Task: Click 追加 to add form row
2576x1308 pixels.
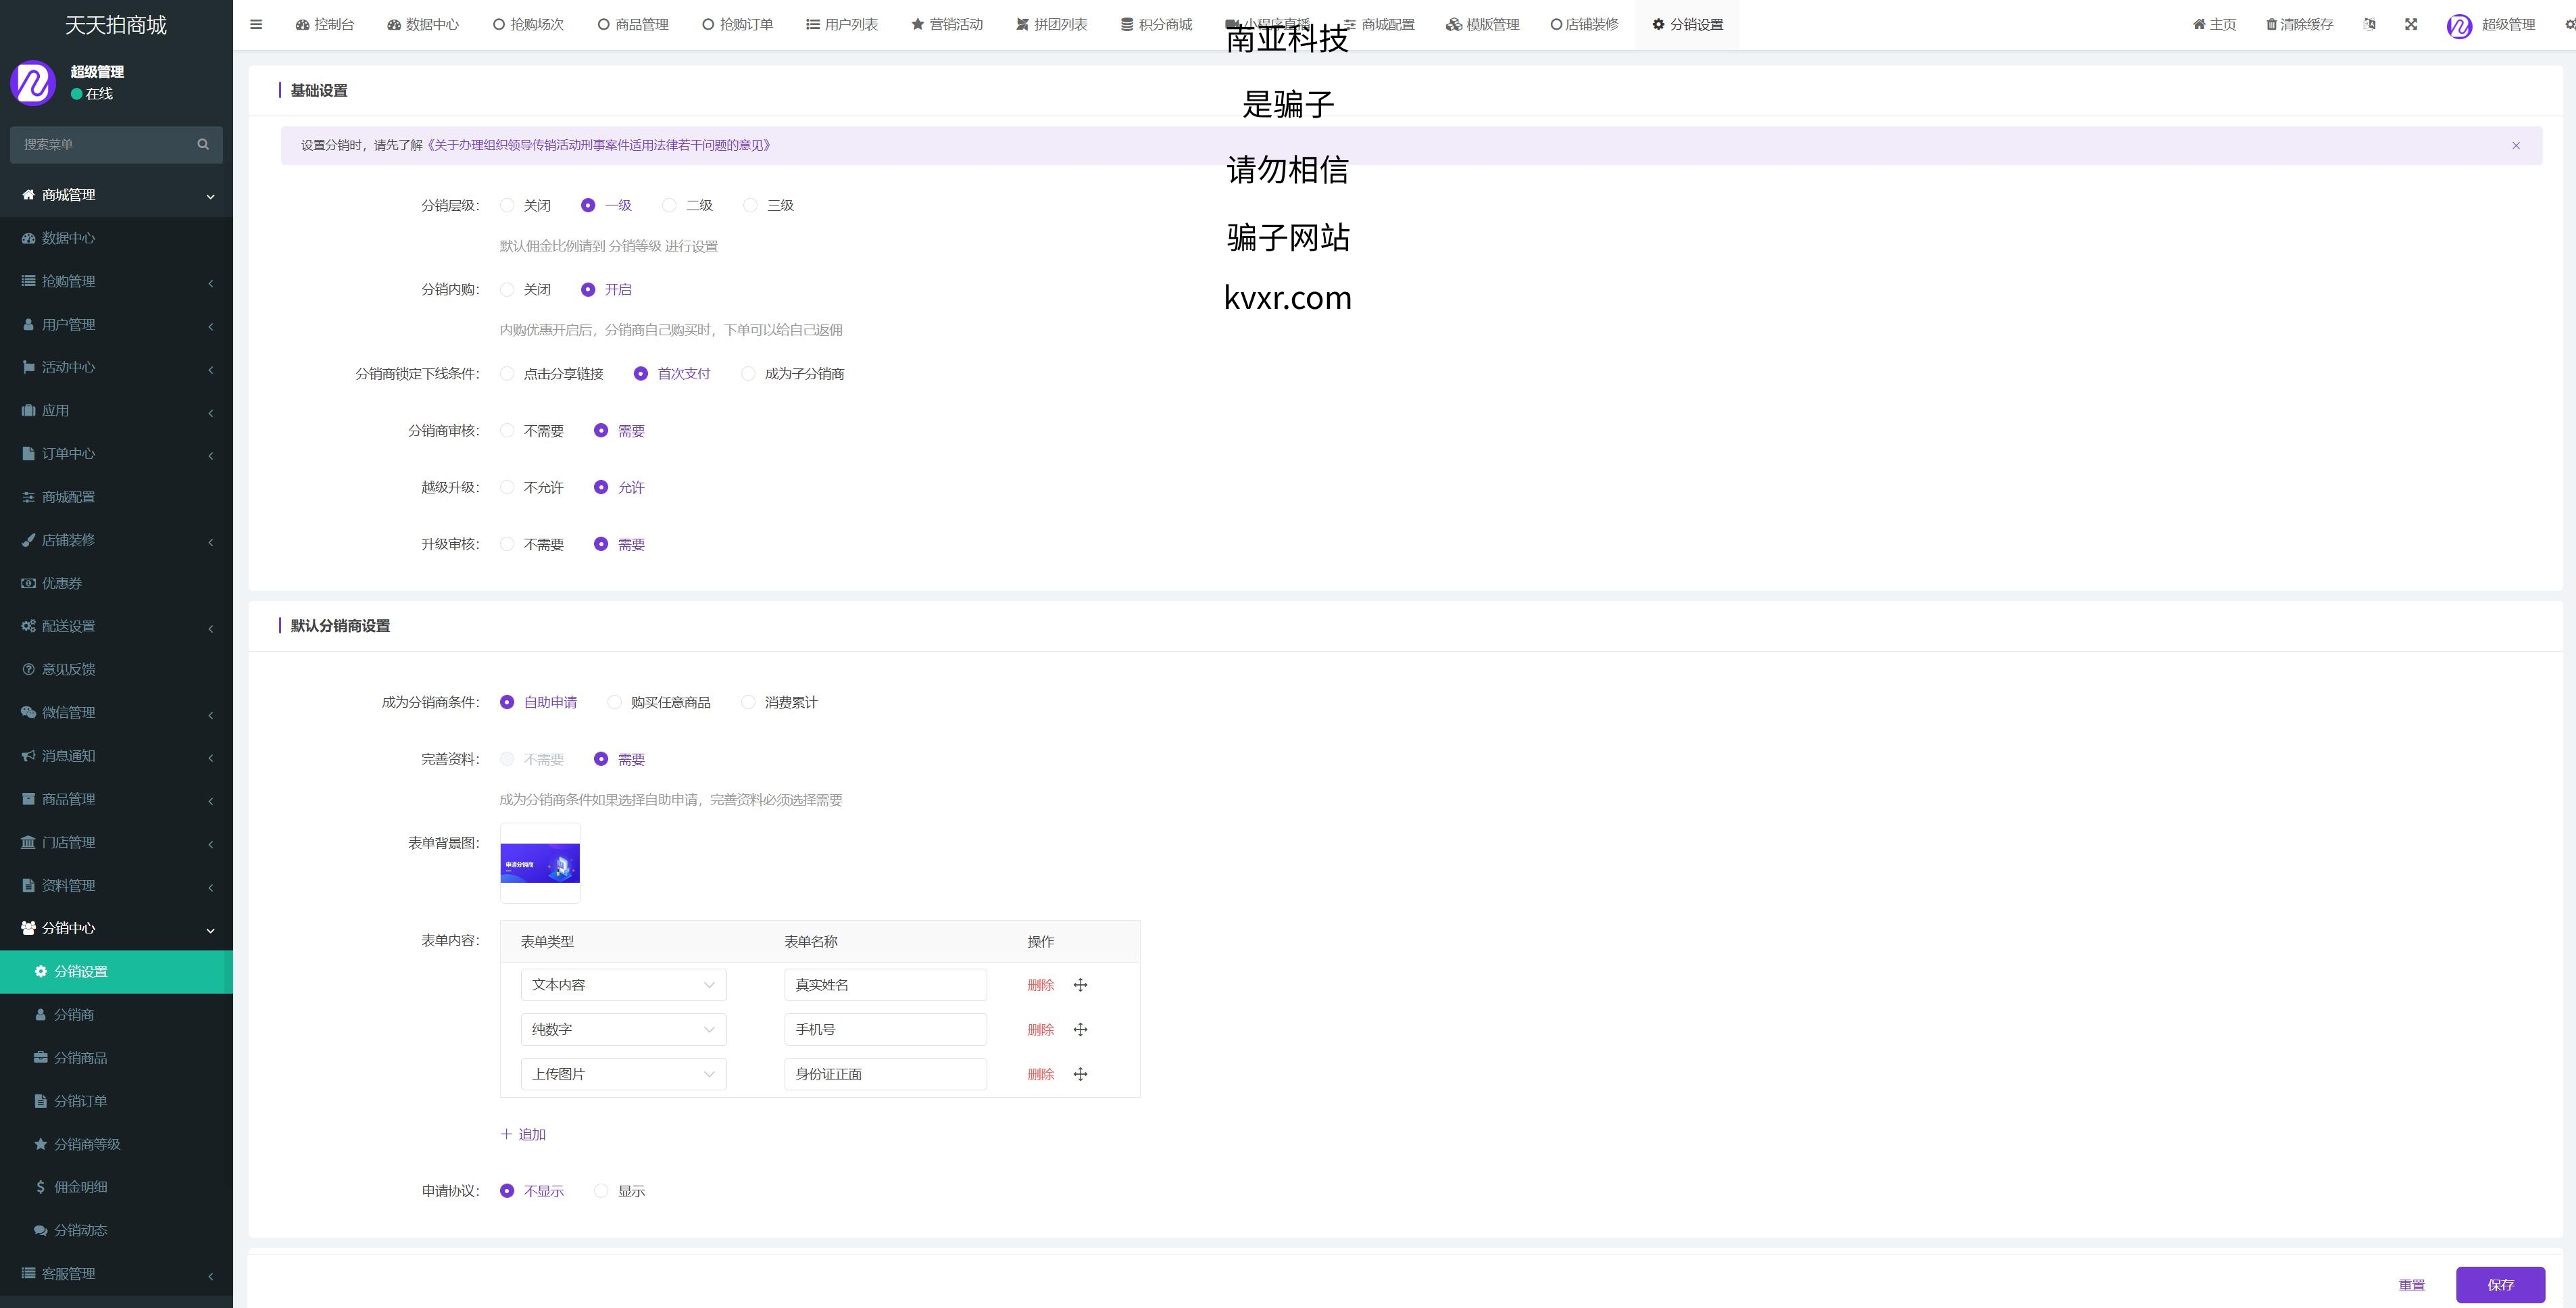Action: 523,1134
